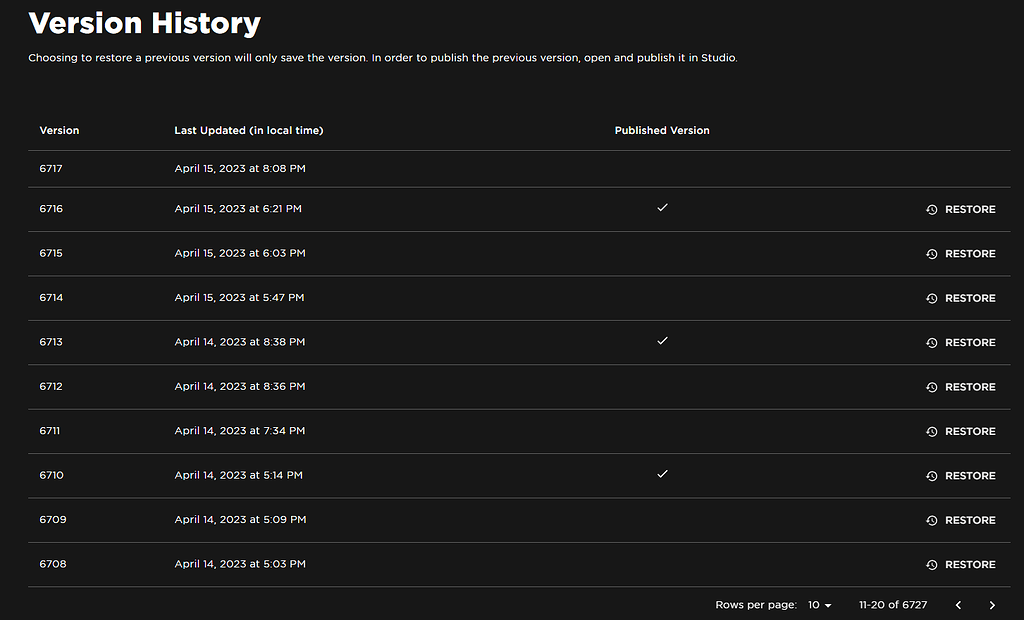Open the Rows per page dropdown
The height and width of the screenshot is (620, 1024).
click(x=818, y=605)
